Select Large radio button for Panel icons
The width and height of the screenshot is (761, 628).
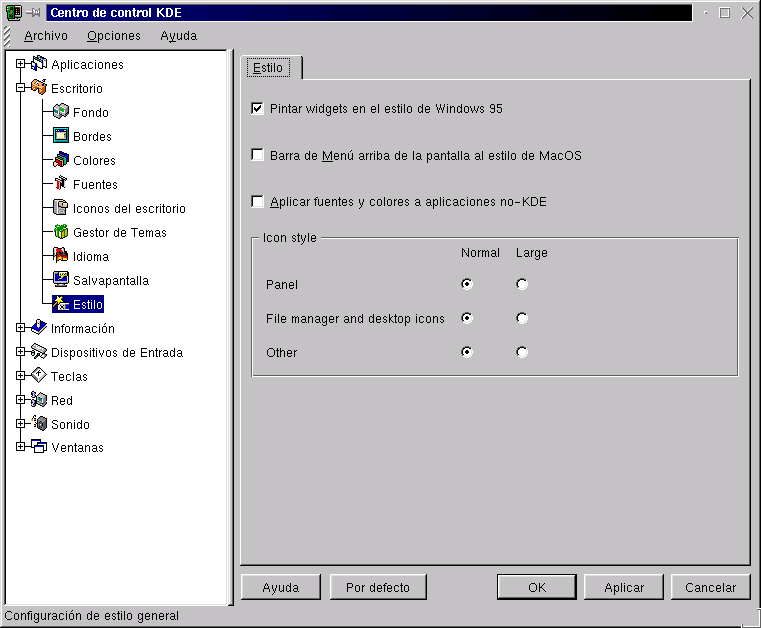[522, 284]
